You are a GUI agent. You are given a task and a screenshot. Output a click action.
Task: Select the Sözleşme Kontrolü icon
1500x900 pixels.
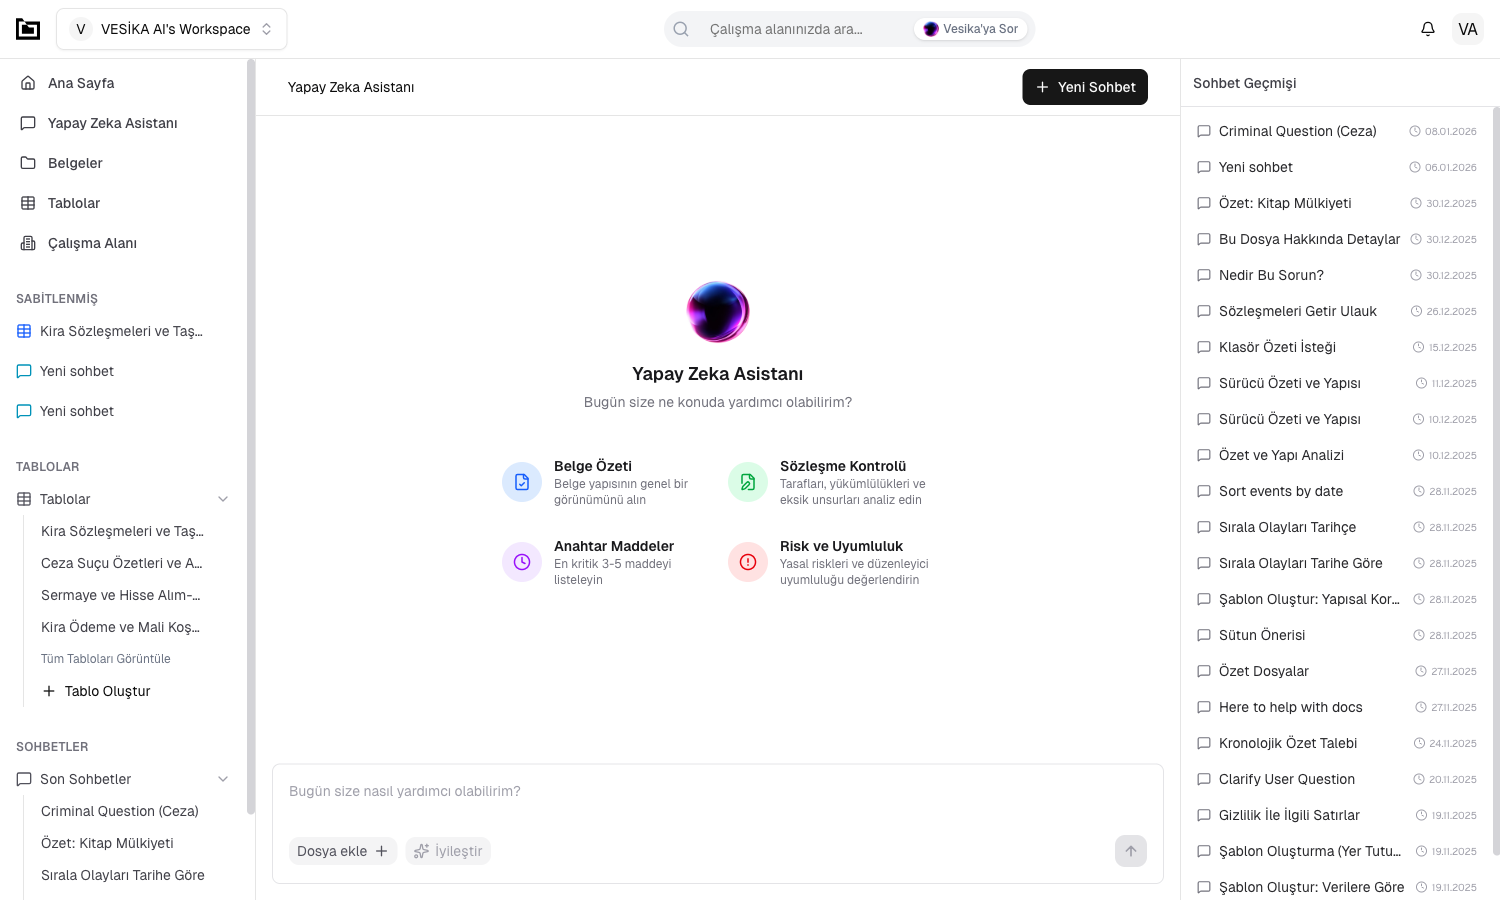tap(748, 482)
